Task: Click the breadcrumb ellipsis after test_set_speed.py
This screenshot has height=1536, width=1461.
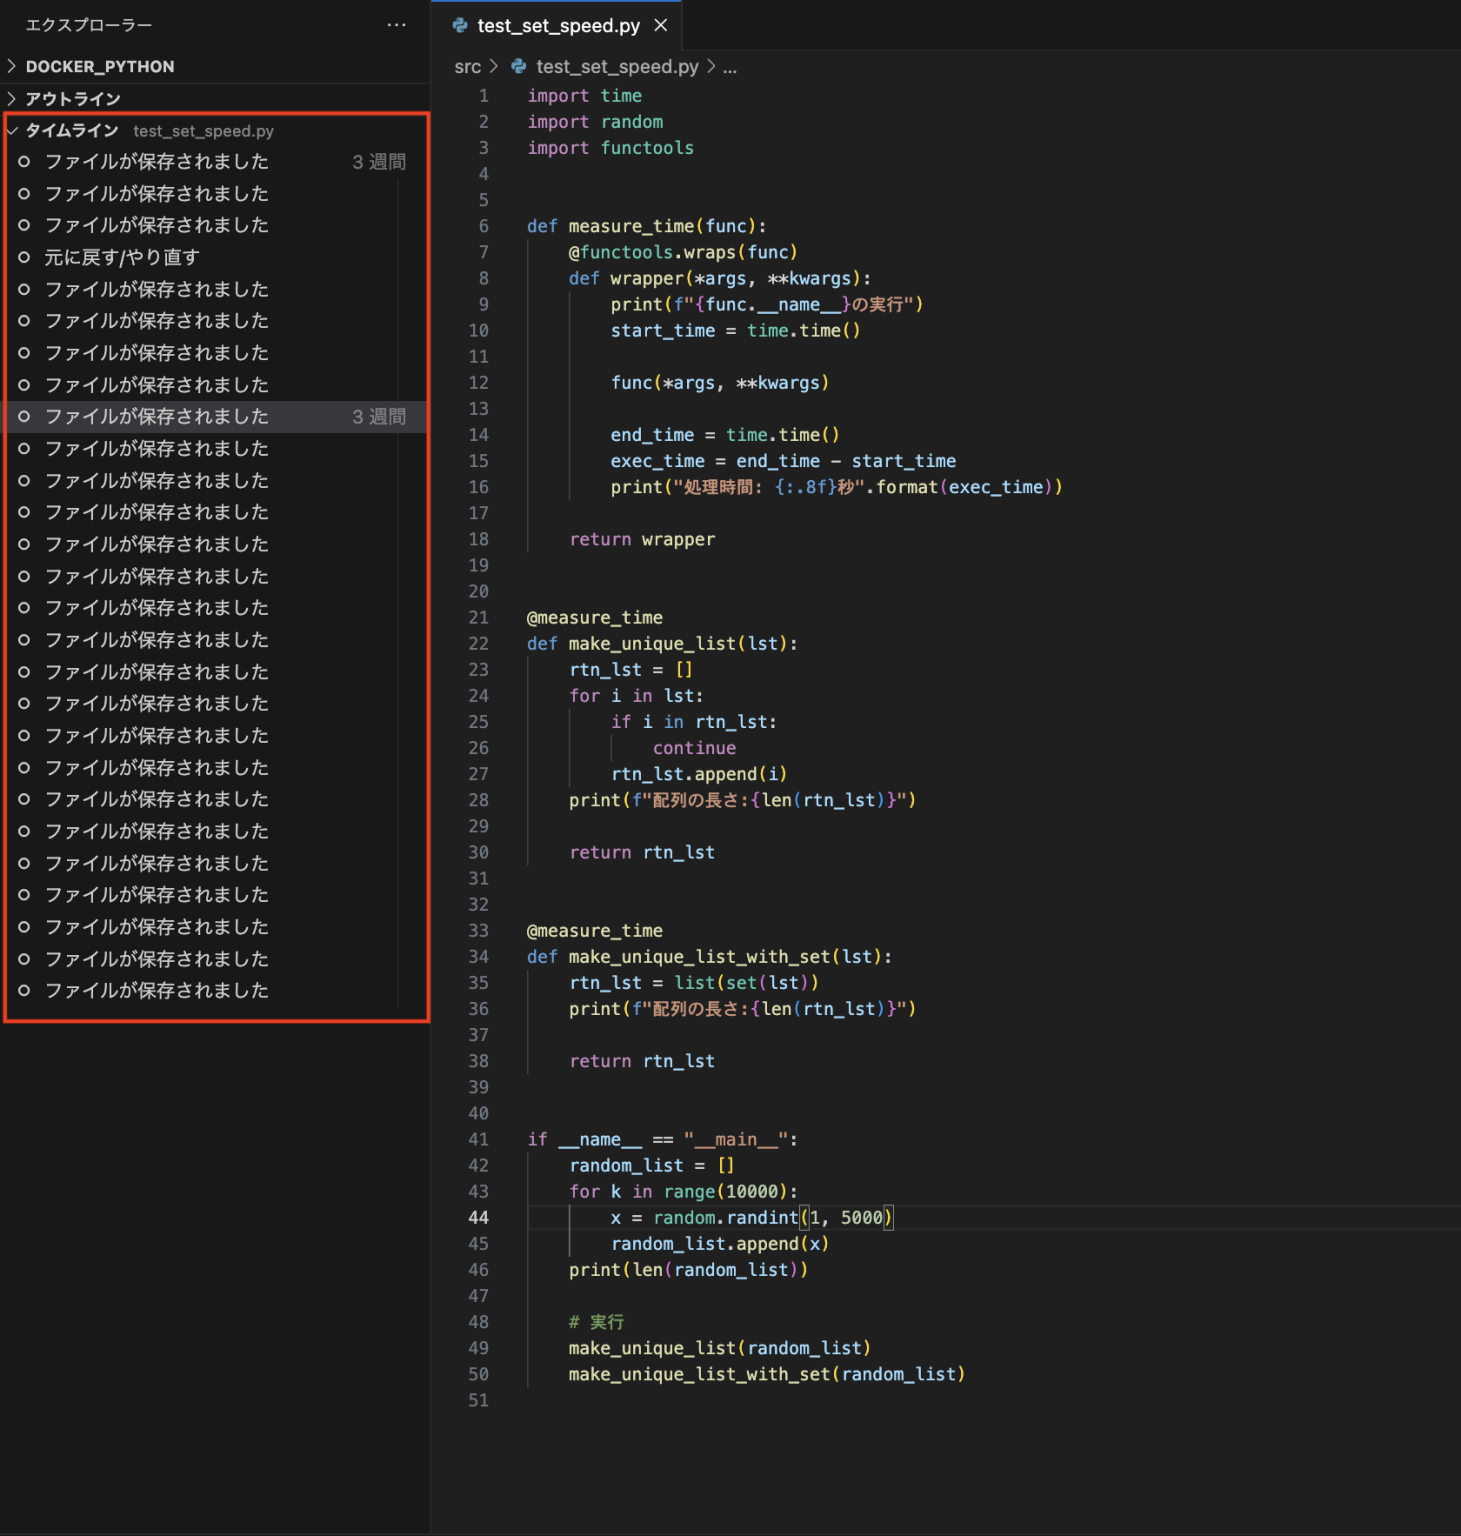Action: click(730, 67)
